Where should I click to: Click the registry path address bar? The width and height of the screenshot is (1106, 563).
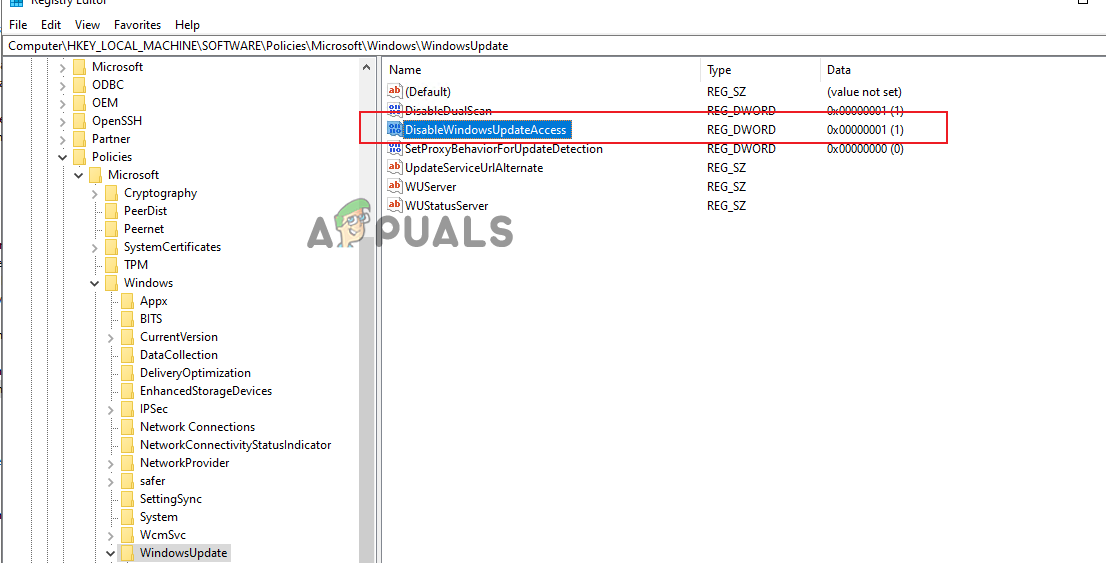(553, 46)
